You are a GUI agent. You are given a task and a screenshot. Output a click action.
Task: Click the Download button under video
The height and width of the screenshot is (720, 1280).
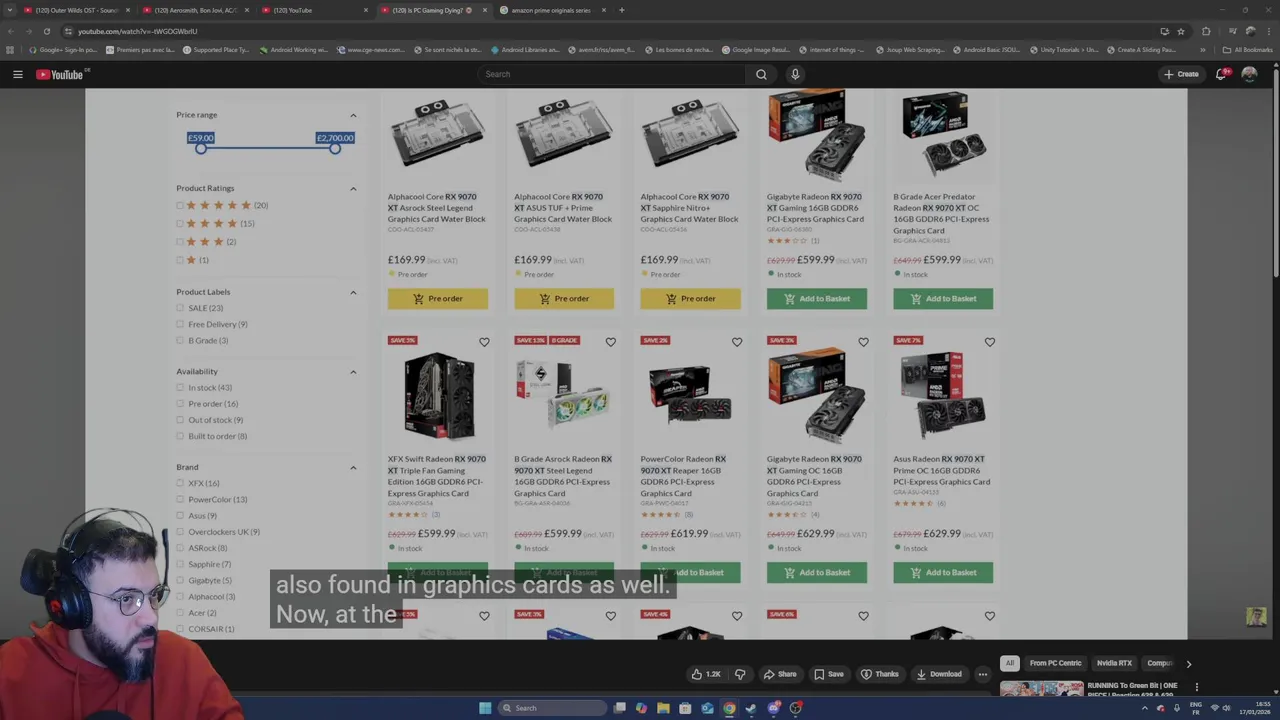tap(938, 674)
